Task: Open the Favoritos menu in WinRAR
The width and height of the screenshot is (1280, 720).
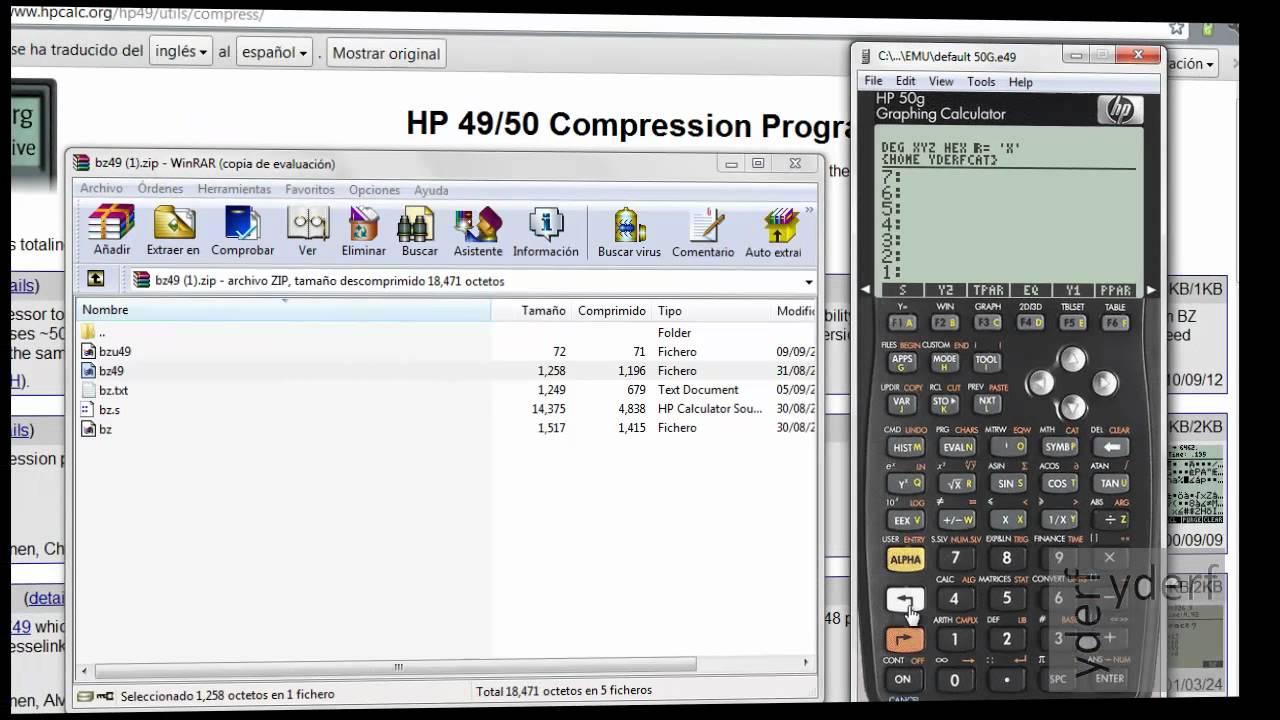Action: click(310, 189)
